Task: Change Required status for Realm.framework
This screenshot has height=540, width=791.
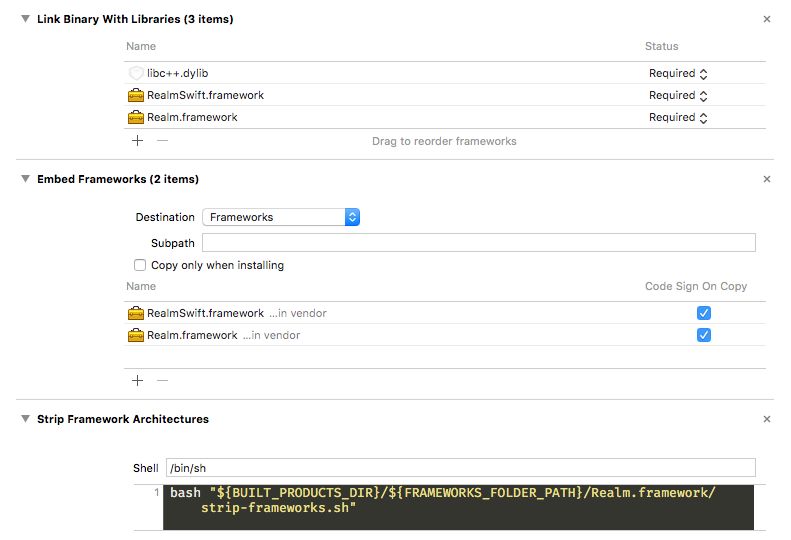Action: [678, 118]
